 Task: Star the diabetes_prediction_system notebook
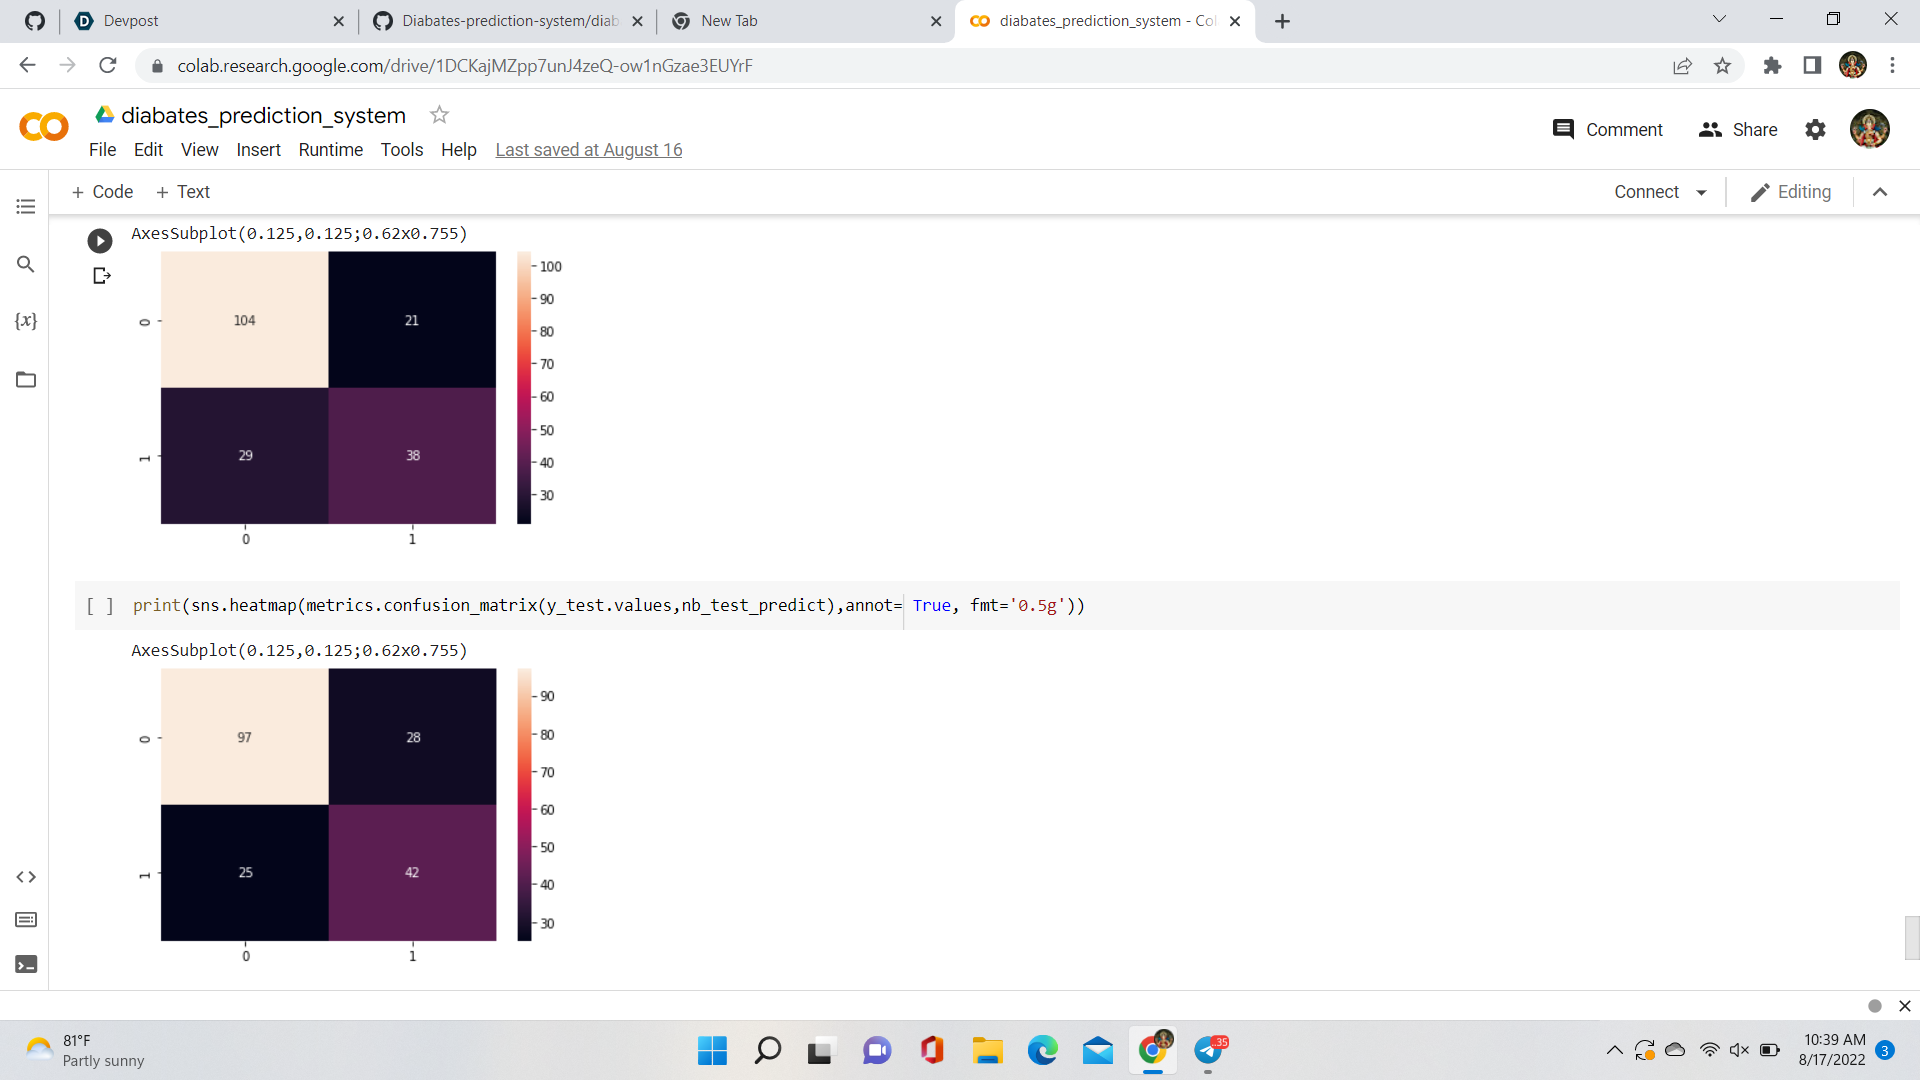click(439, 115)
